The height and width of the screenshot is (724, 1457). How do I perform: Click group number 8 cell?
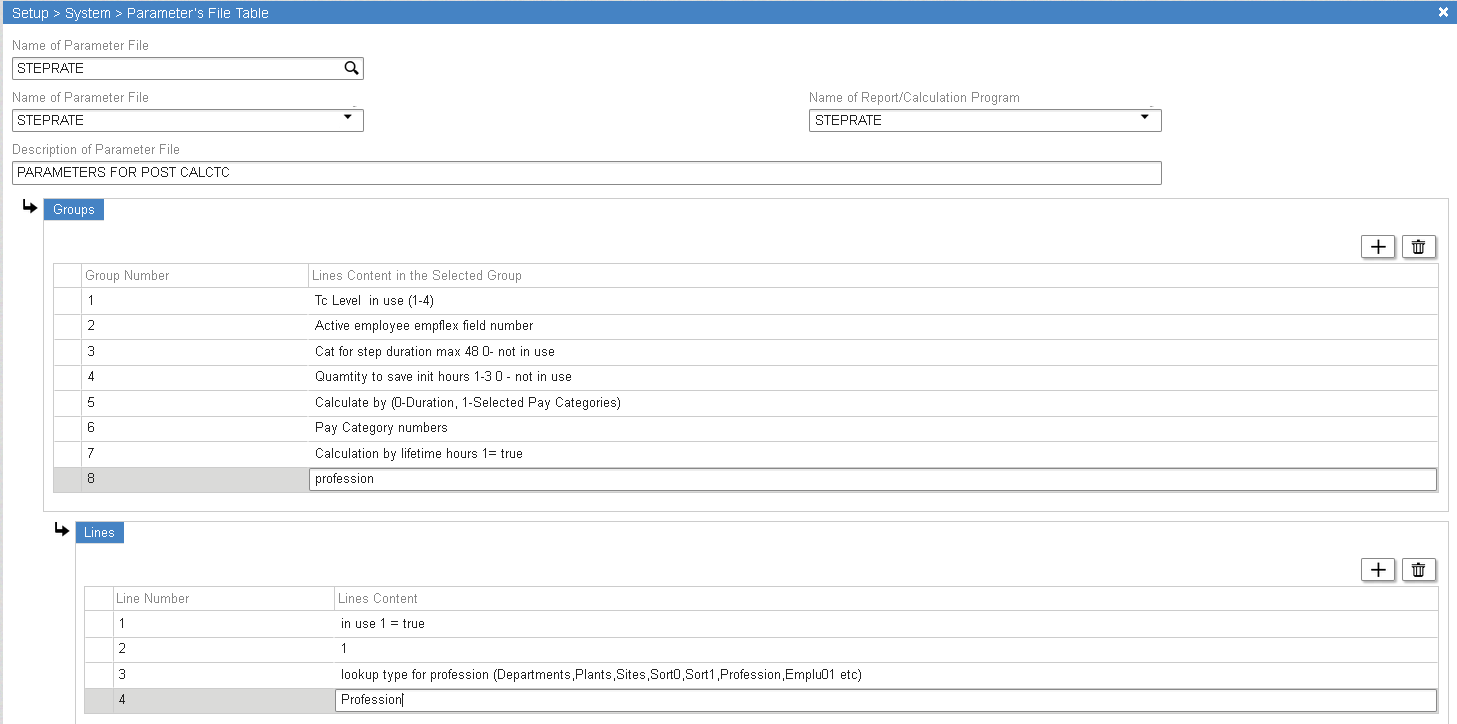[195, 479]
